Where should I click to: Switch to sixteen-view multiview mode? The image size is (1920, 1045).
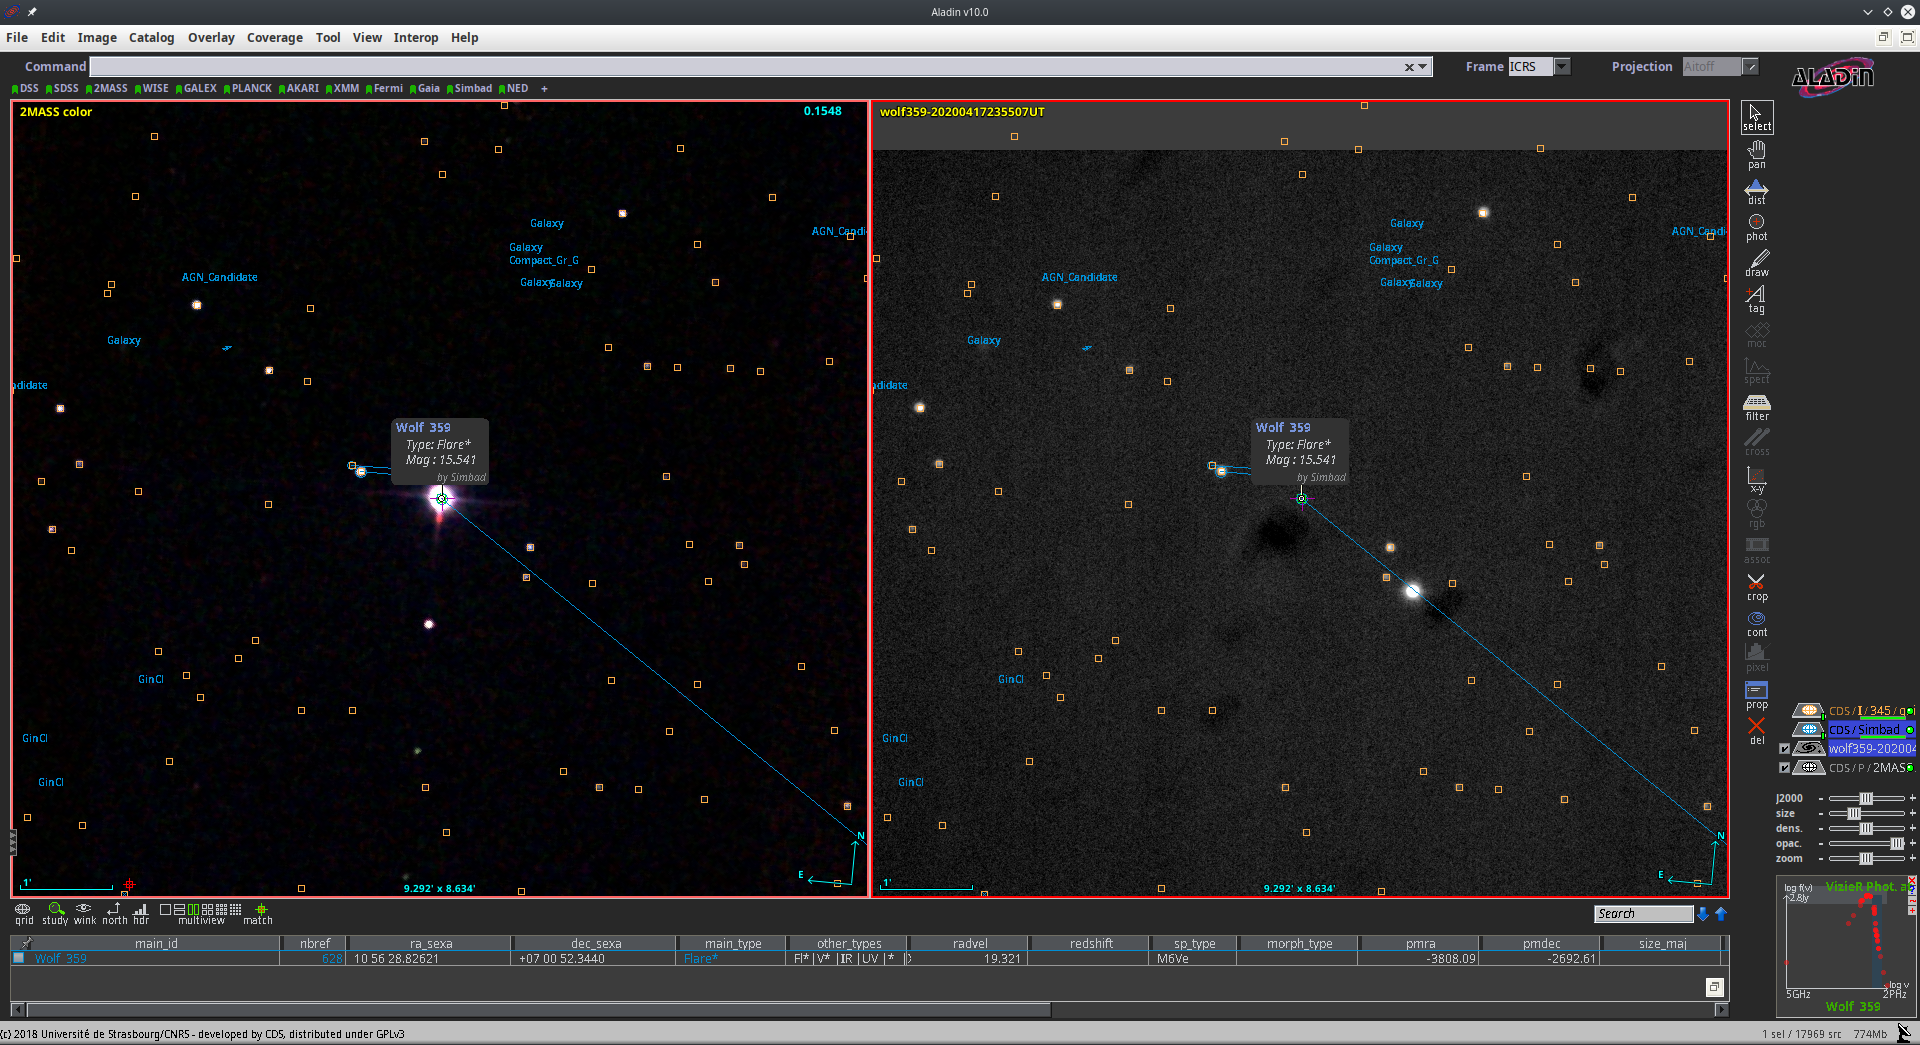[235, 910]
